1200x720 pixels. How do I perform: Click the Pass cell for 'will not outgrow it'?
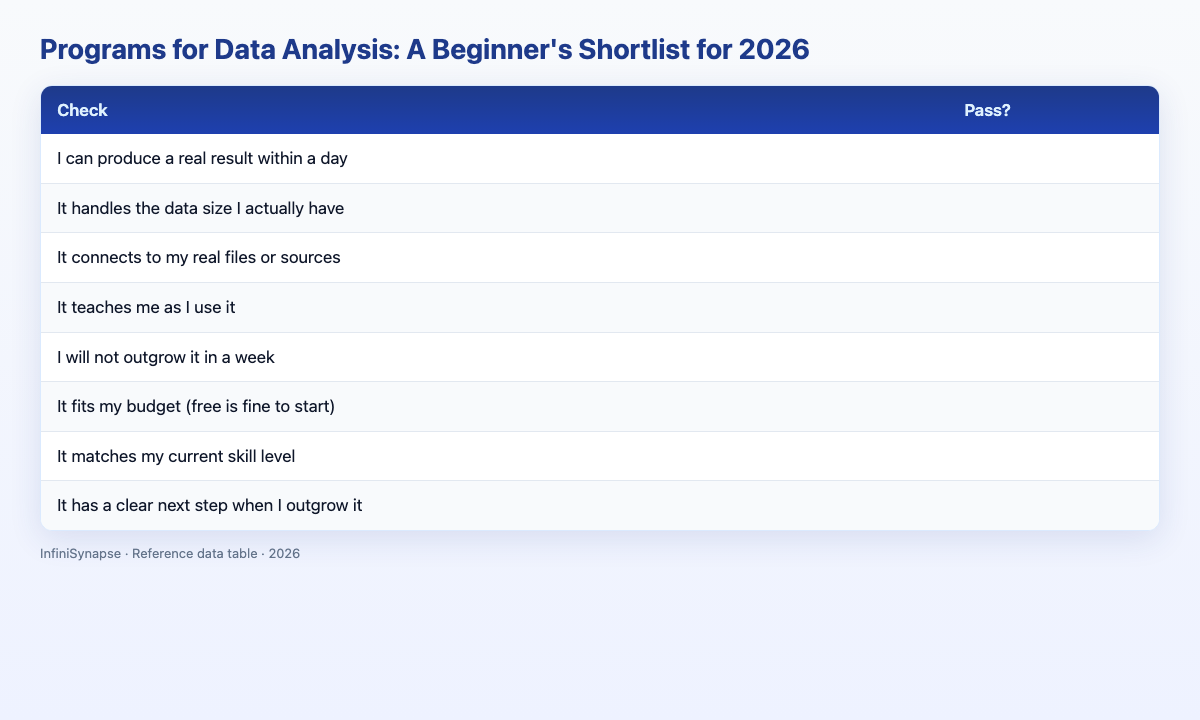pyautogui.click(x=1053, y=357)
